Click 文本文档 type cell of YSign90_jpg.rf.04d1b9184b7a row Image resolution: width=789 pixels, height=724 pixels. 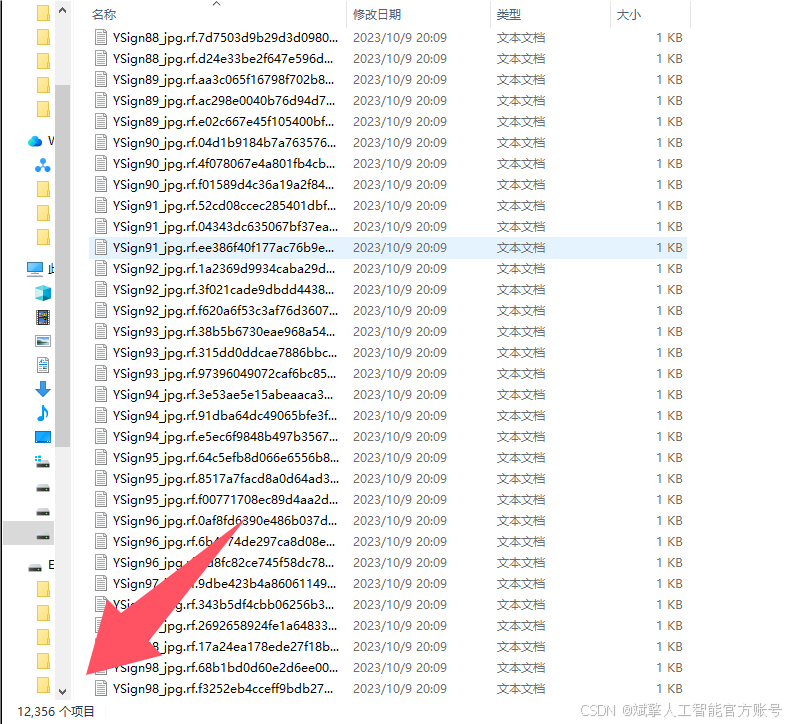point(521,143)
